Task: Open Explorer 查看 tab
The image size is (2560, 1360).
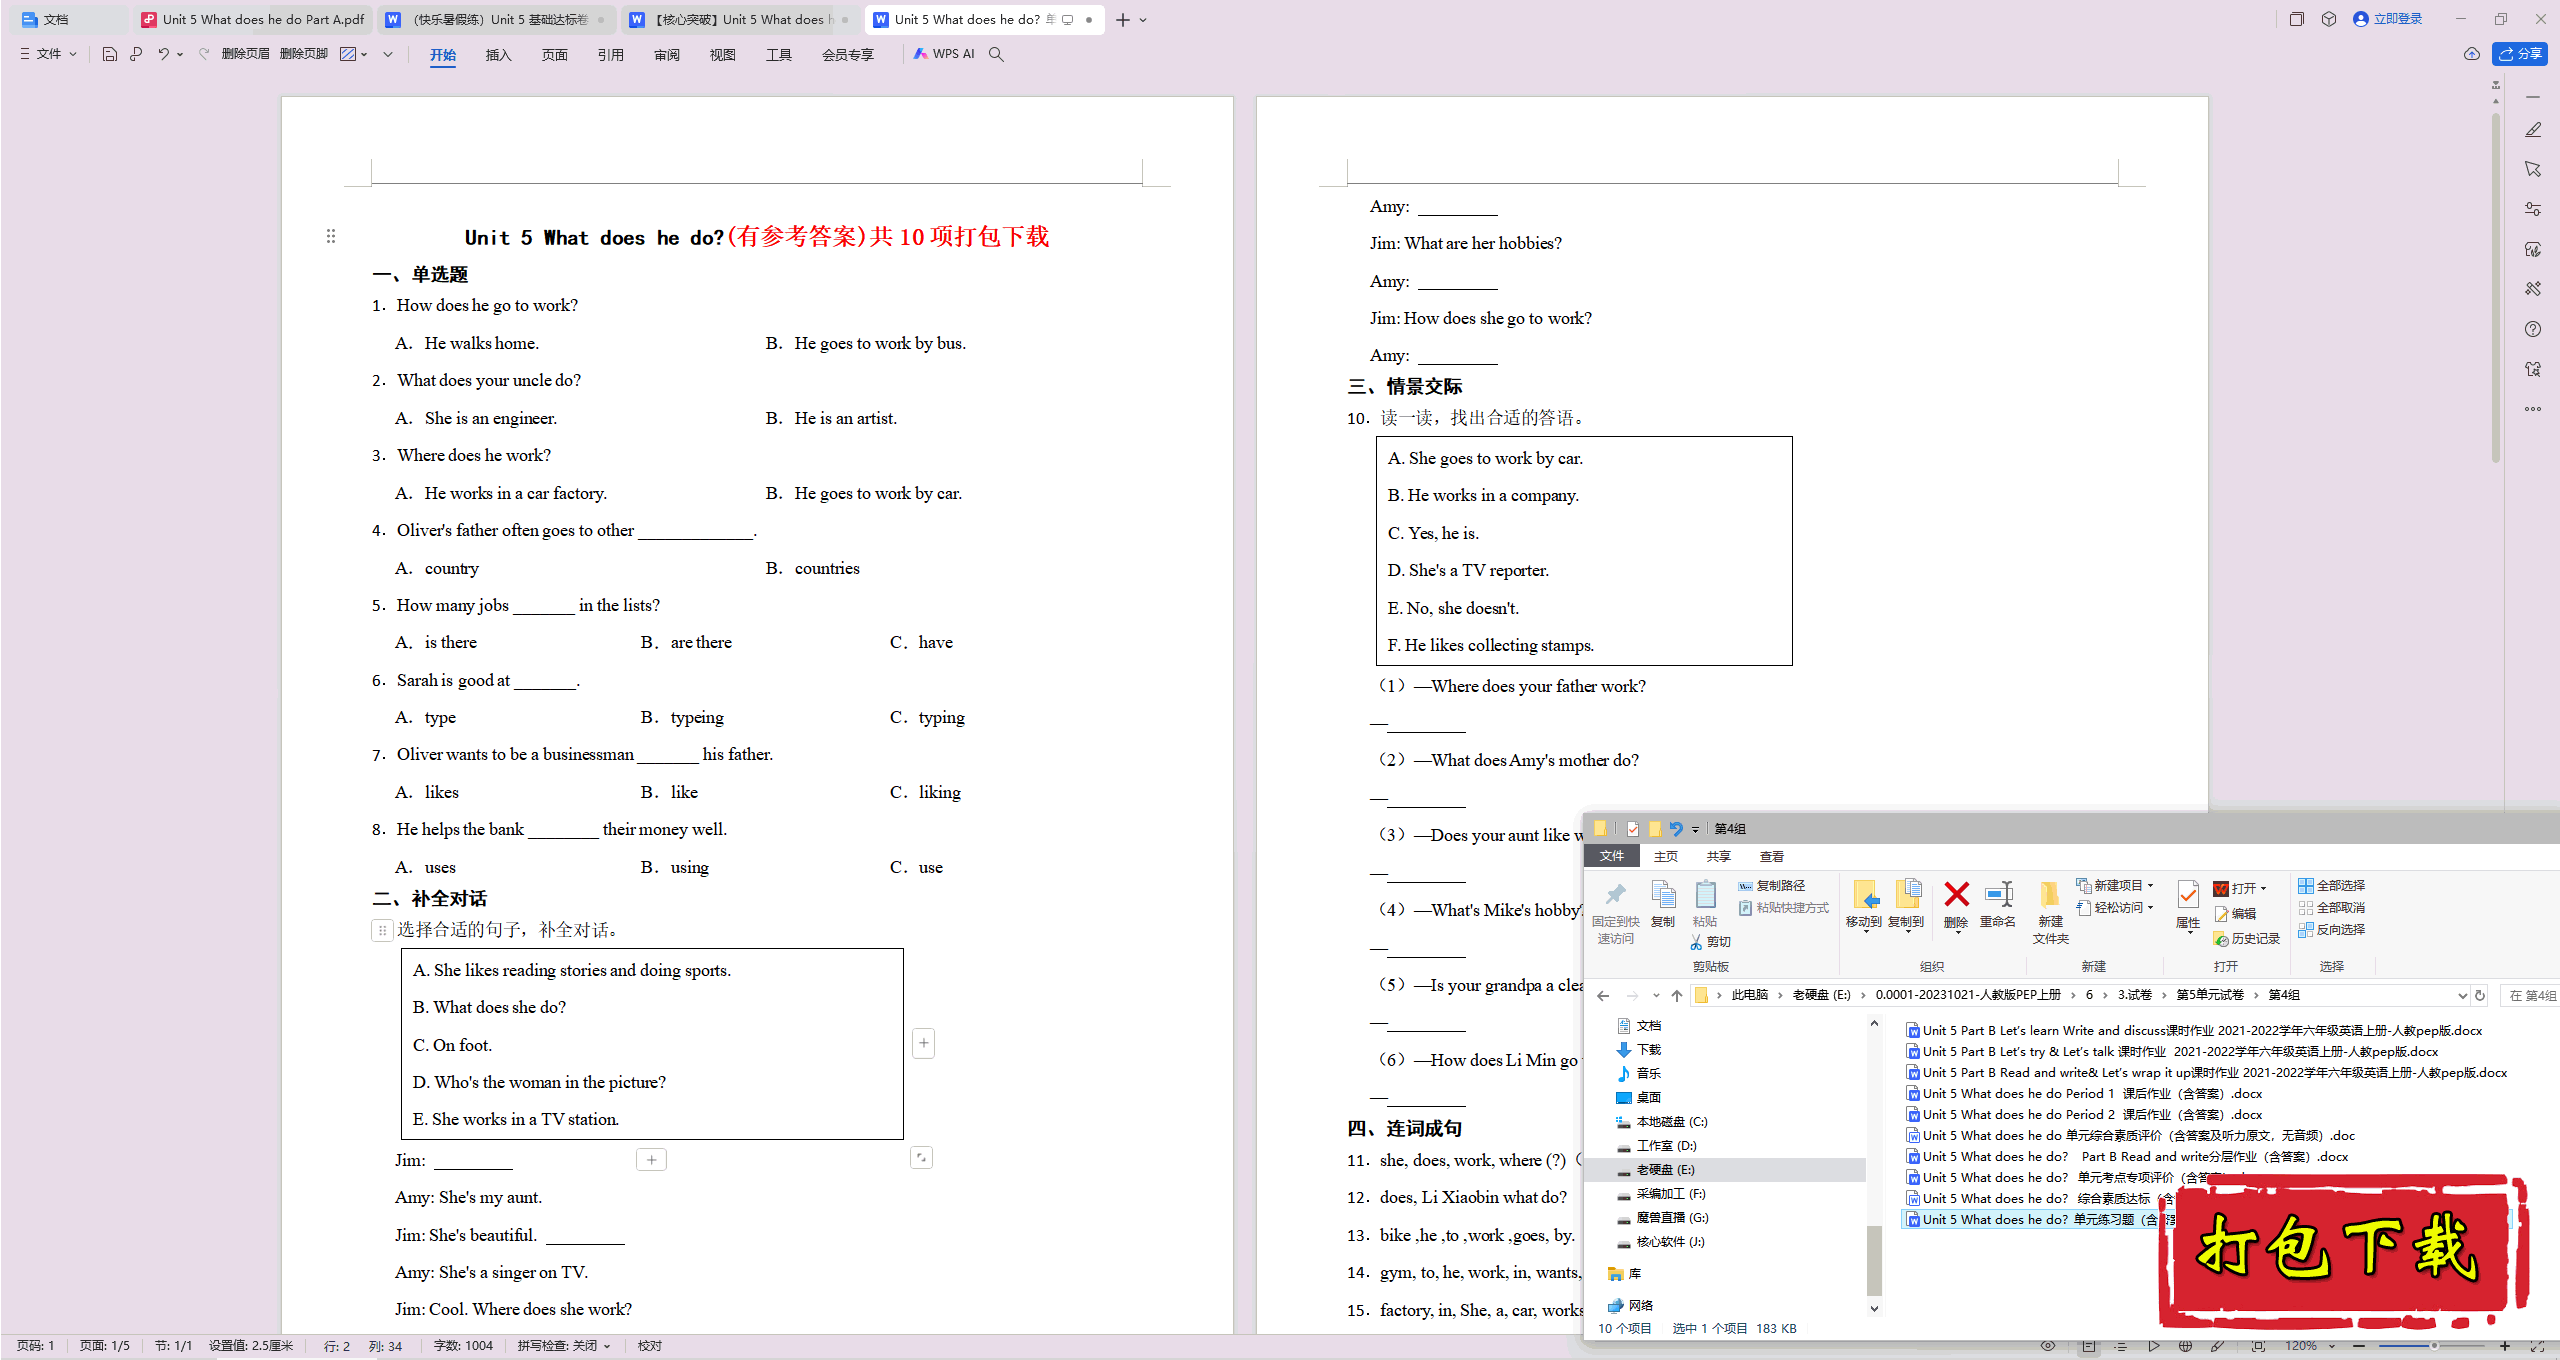Action: [x=1771, y=857]
